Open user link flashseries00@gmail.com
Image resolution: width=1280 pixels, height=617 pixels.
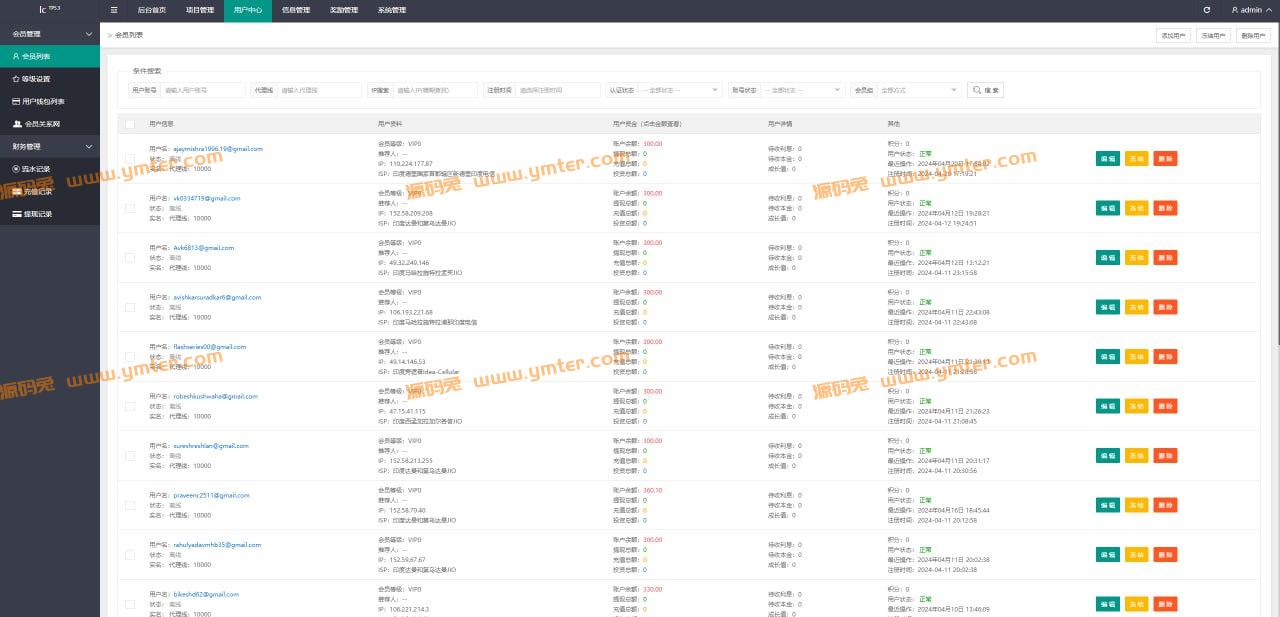[209, 347]
